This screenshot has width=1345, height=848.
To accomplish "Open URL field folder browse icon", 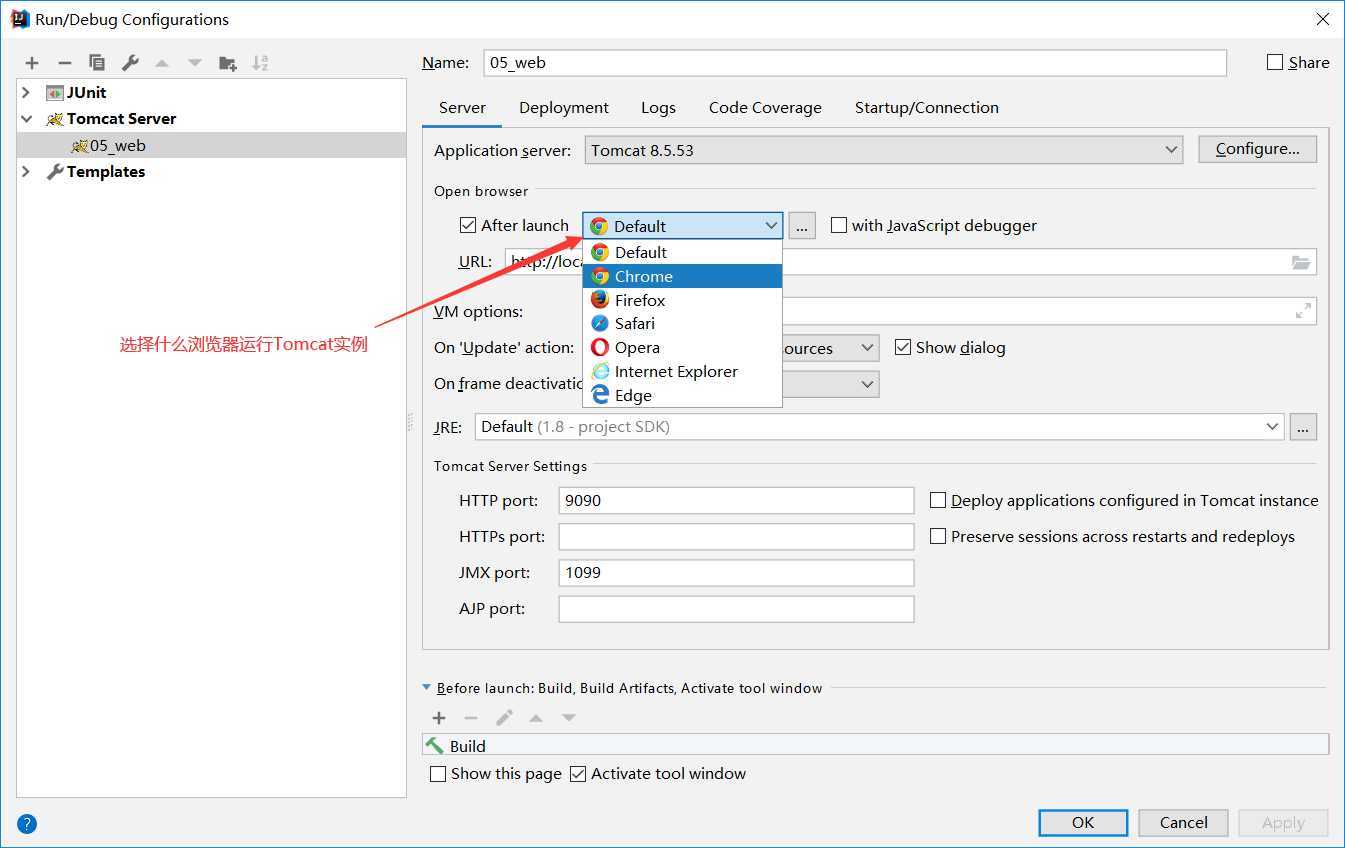I will pyautogui.click(x=1300, y=262).
